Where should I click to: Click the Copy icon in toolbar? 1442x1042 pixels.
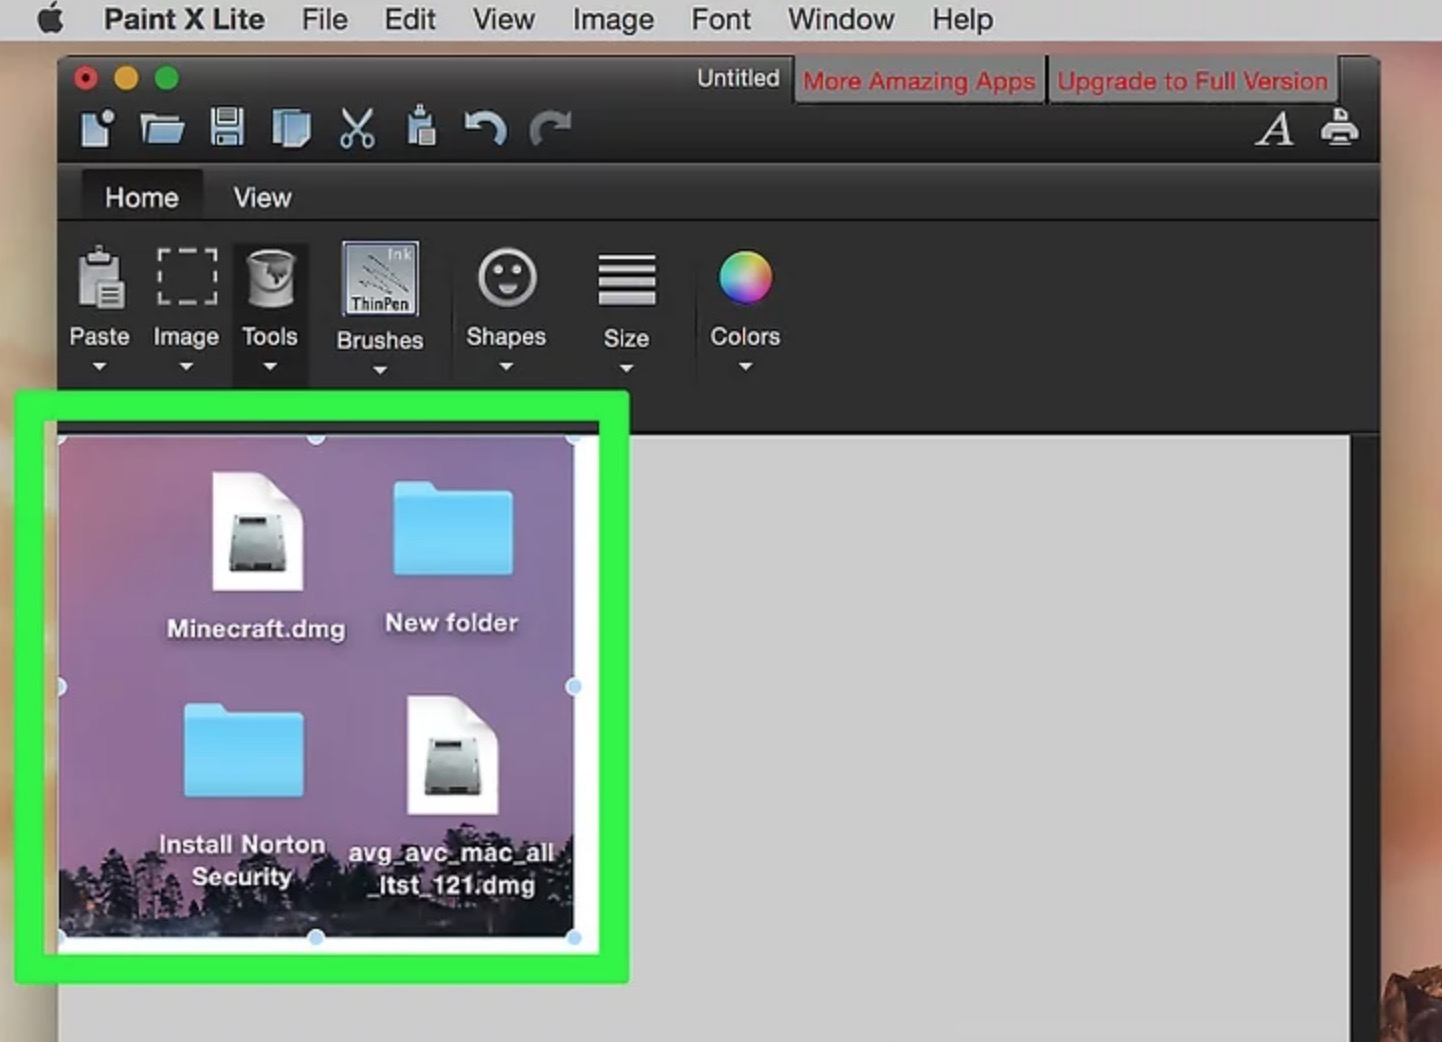[291, 129]
